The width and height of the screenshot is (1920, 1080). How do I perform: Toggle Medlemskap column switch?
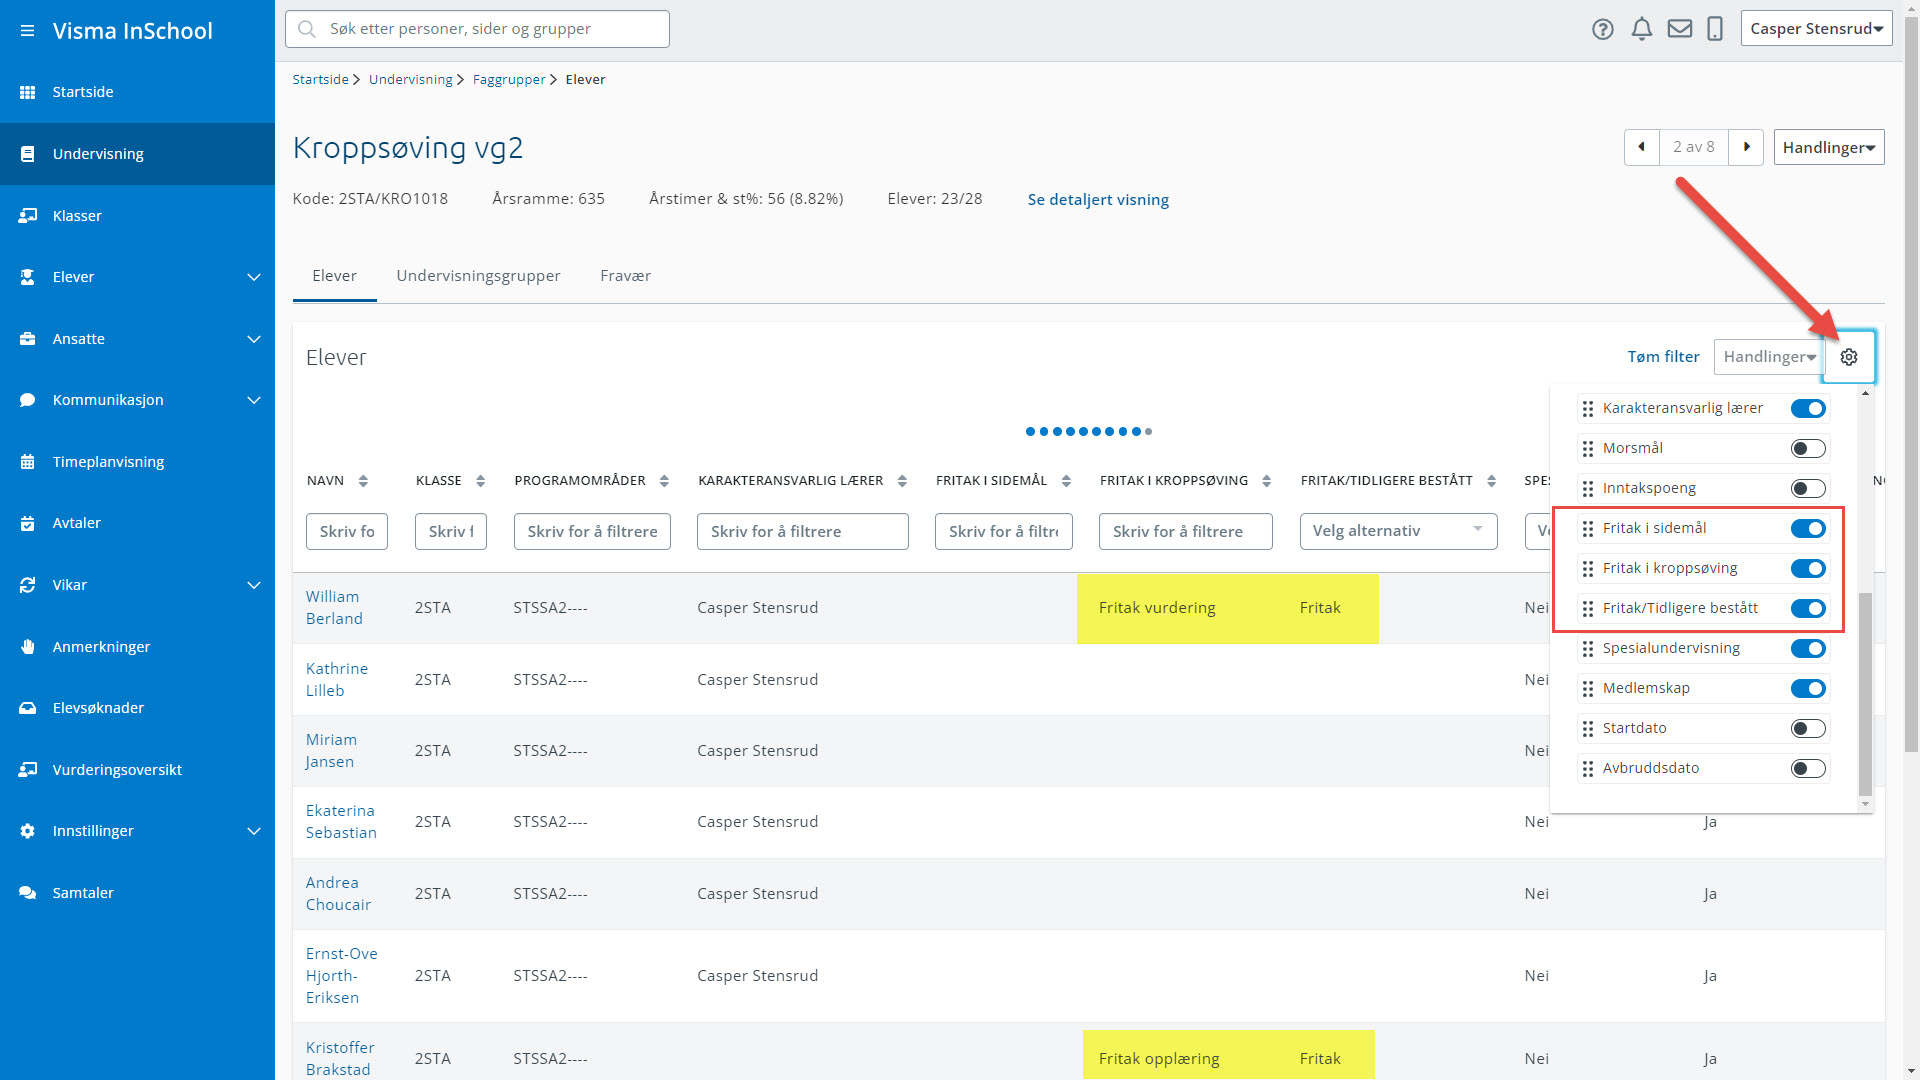coord(1808,689)
